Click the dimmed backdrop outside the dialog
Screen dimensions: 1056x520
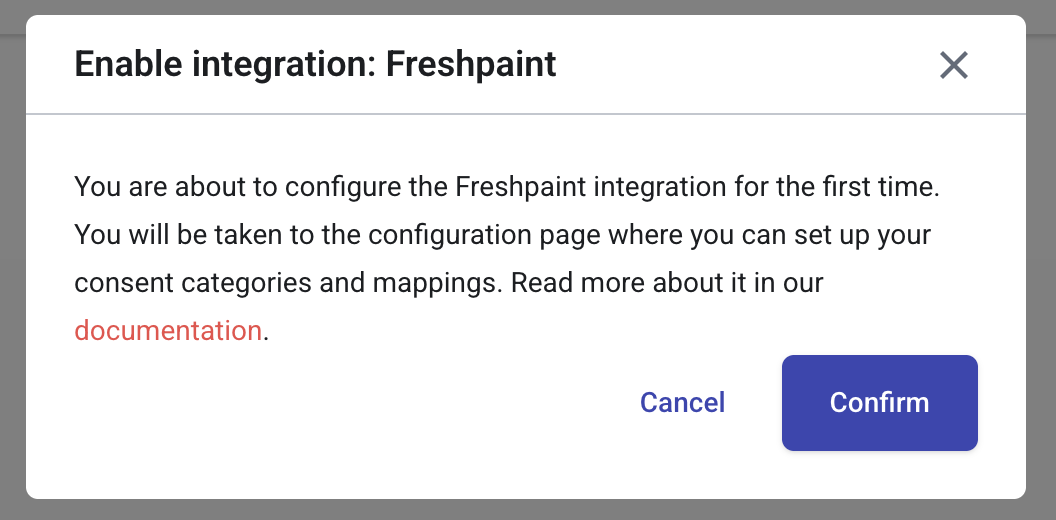tap(12, 260)
